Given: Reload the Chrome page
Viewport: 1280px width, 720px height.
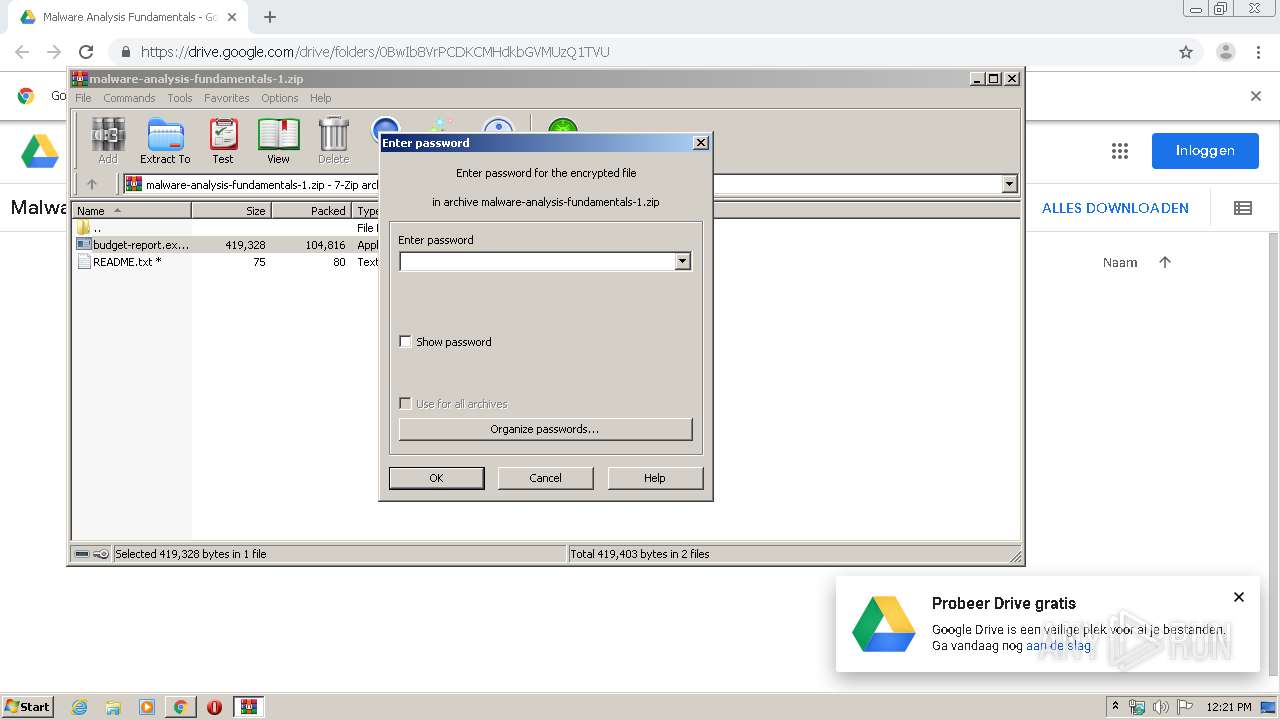Looking at the screenshot, I should tap(86, 52).
